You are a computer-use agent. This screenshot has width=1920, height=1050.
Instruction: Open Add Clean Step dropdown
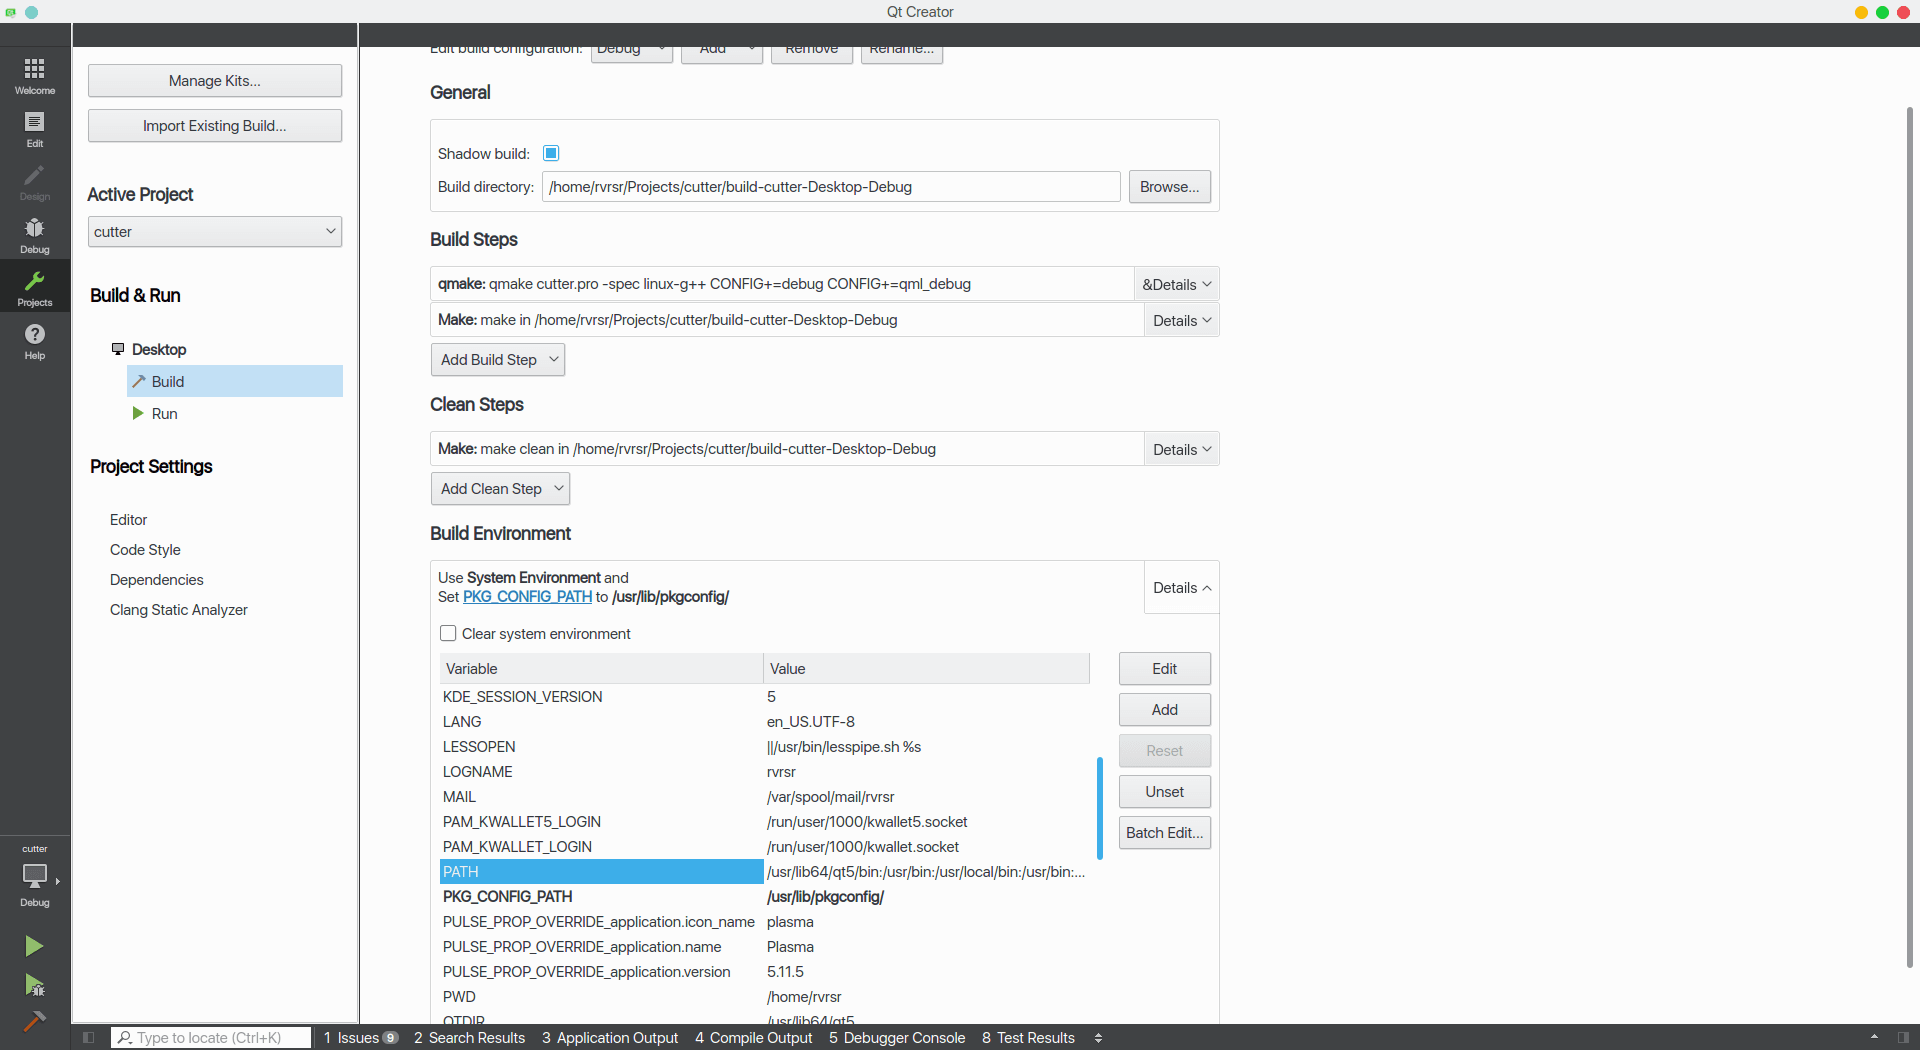point(500,489)
